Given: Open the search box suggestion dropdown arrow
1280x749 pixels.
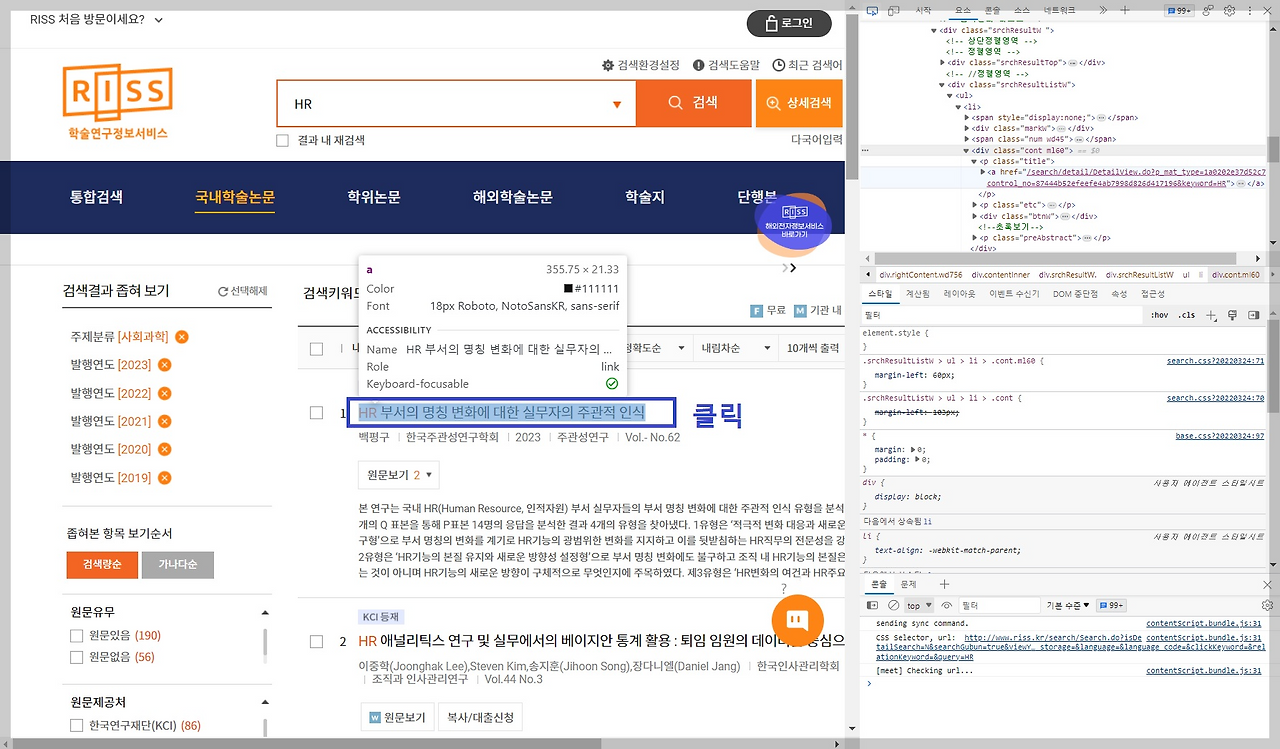Looking at the screenshot, I should coord(617,104).
